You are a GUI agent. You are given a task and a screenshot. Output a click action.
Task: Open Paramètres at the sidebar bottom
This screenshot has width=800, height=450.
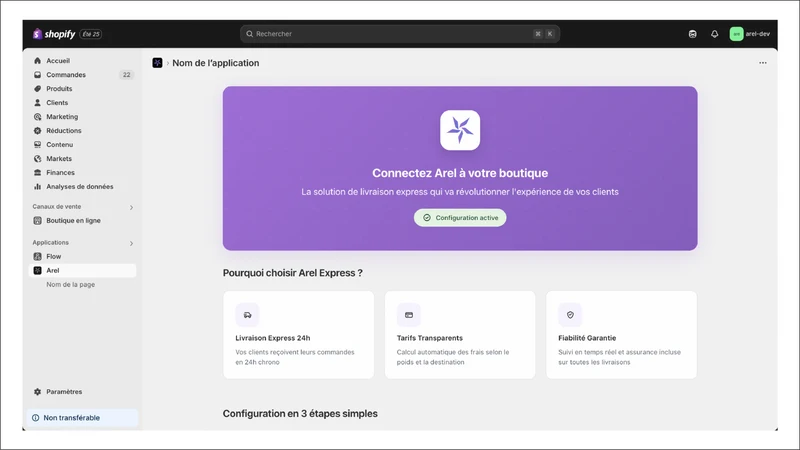click(x=82, y=392)
